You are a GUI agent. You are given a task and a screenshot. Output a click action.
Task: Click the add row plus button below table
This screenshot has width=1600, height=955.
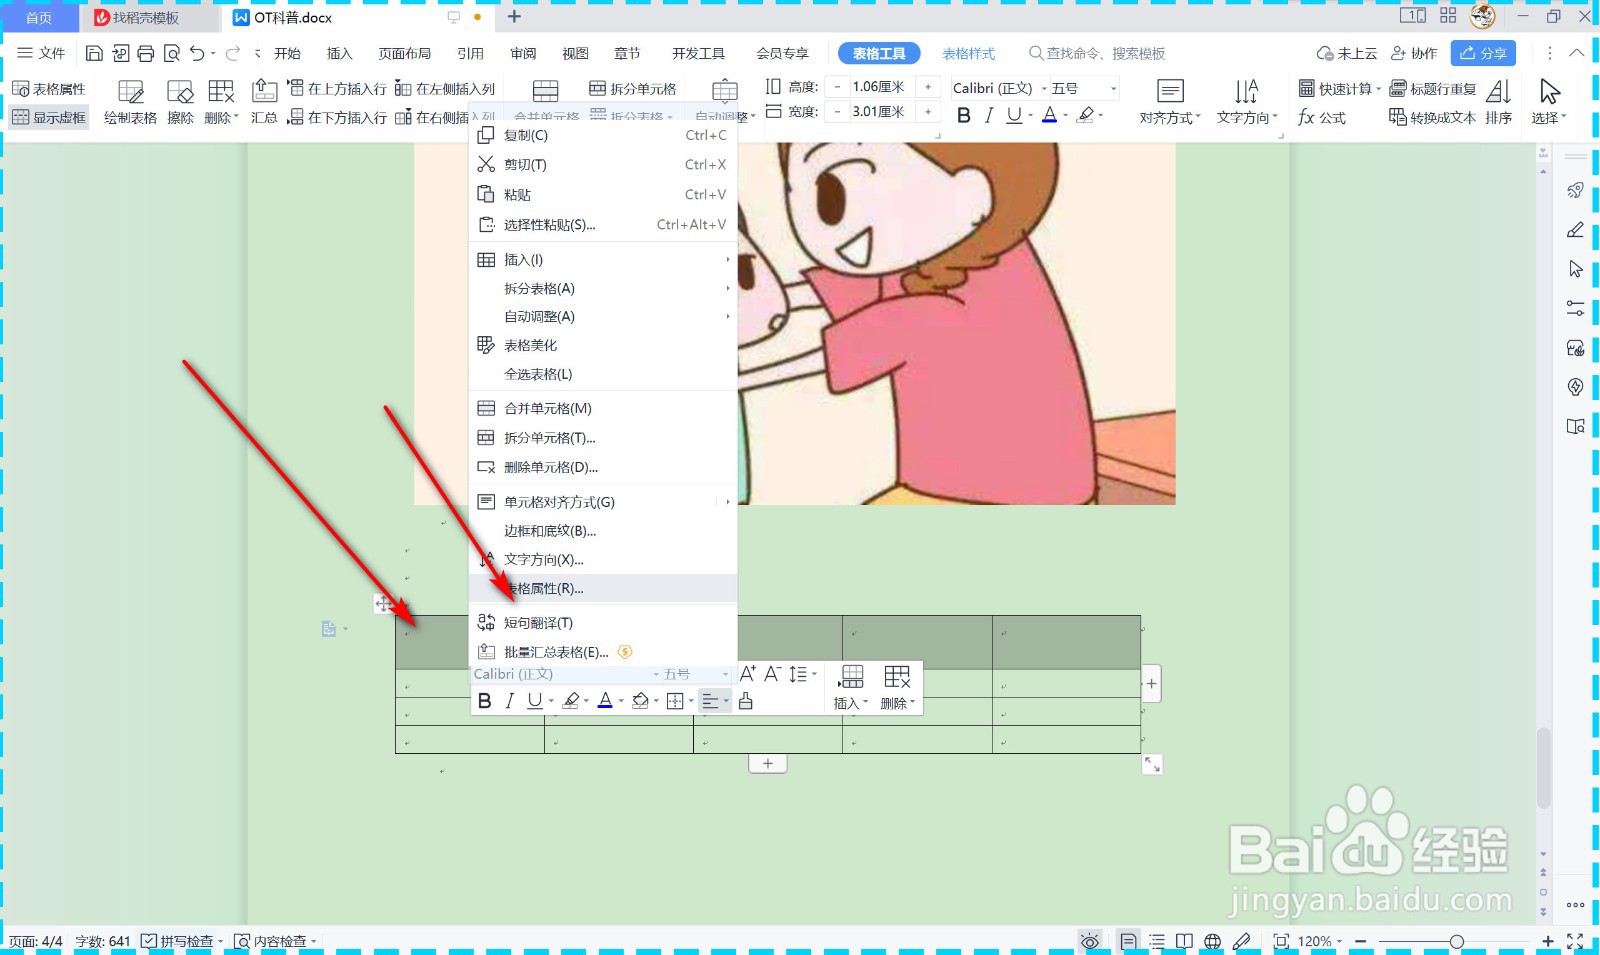(768, 764)
